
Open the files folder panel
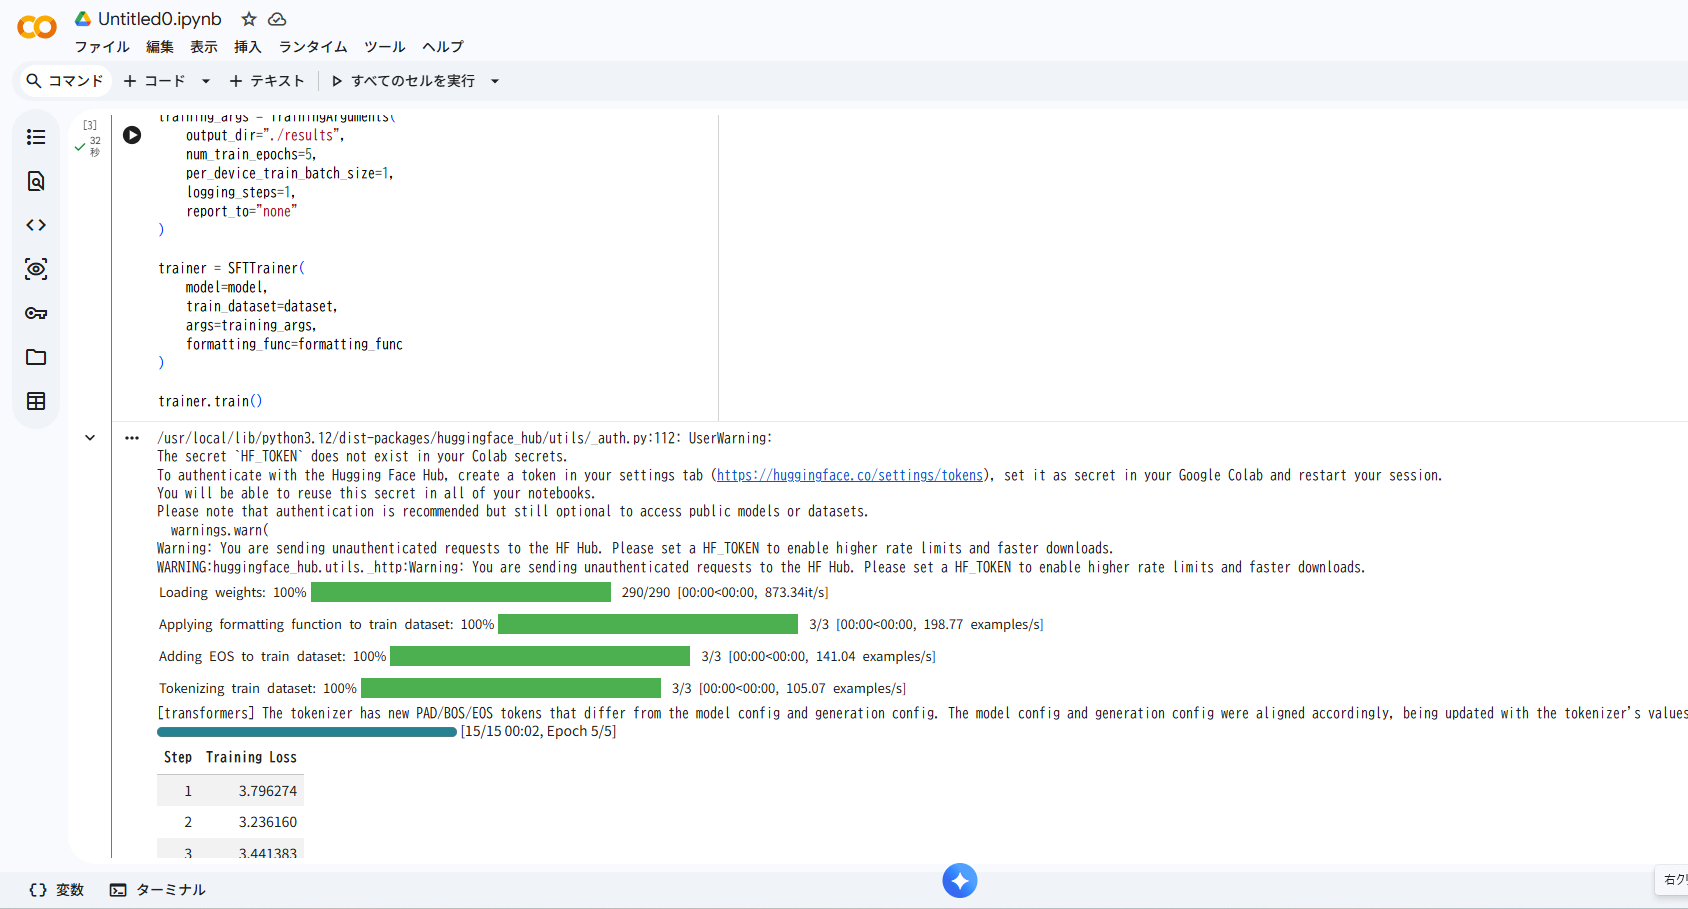pyautogui.click(x=36, y=357)
